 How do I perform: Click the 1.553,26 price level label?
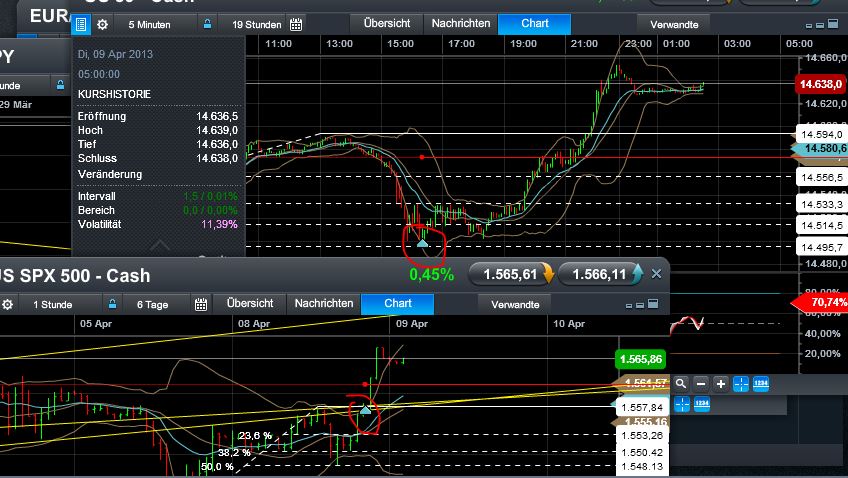point(642,436)
